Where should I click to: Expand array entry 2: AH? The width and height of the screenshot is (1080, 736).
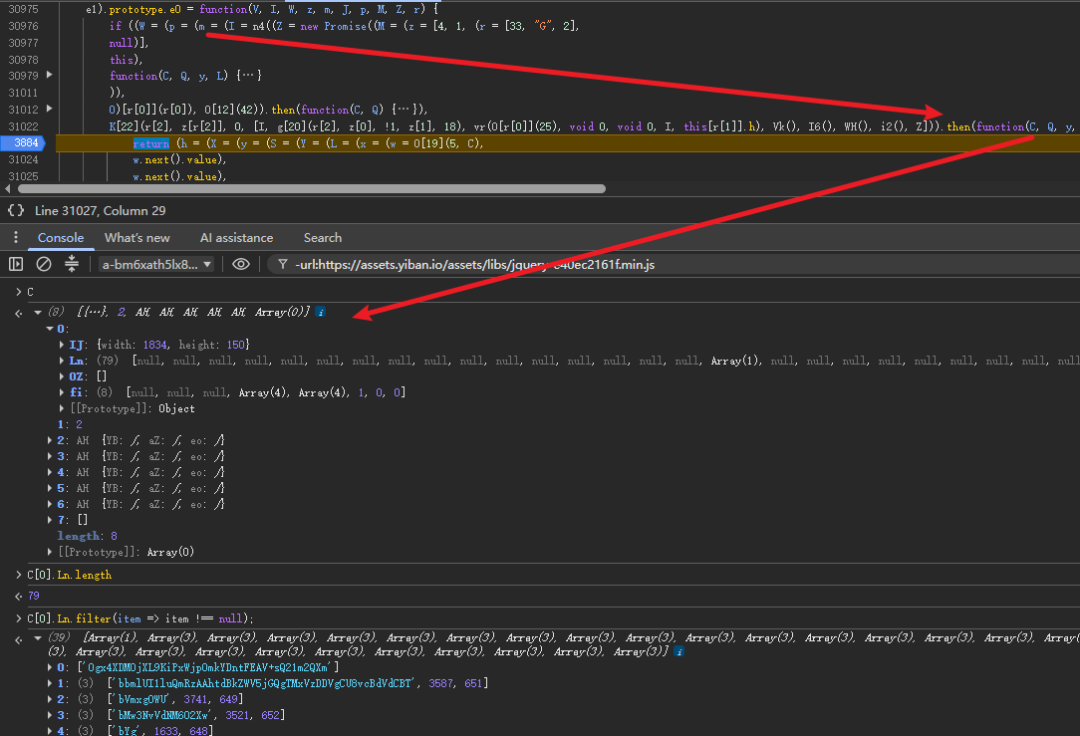(x=50, y=440)
